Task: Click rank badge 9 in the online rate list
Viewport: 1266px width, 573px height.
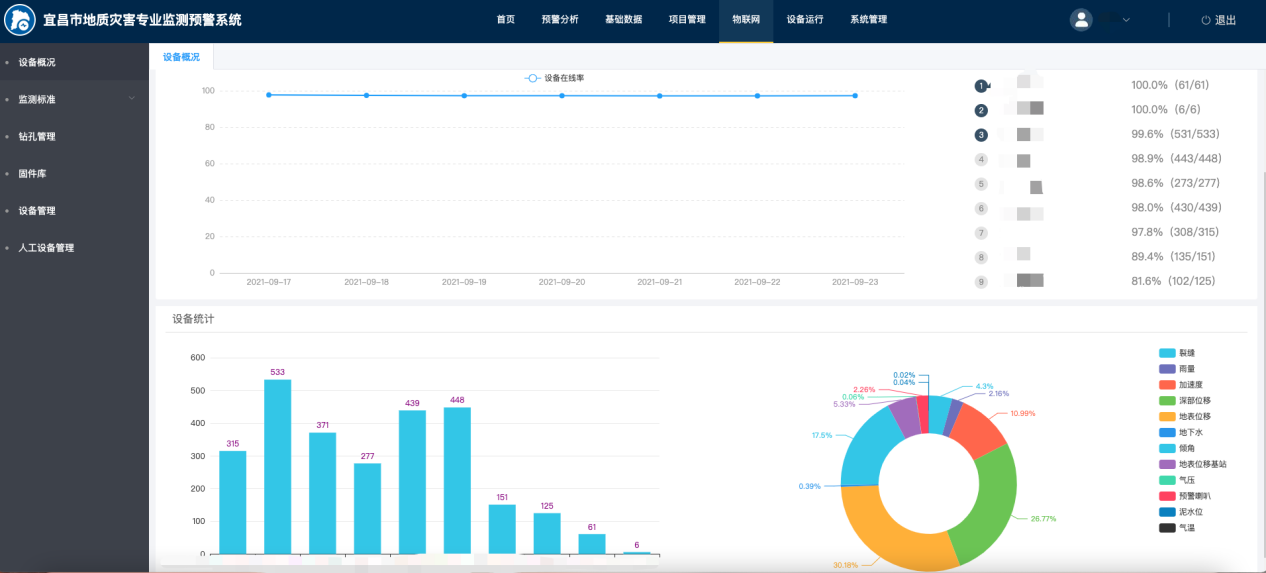Action: click(x=981, y=282)
